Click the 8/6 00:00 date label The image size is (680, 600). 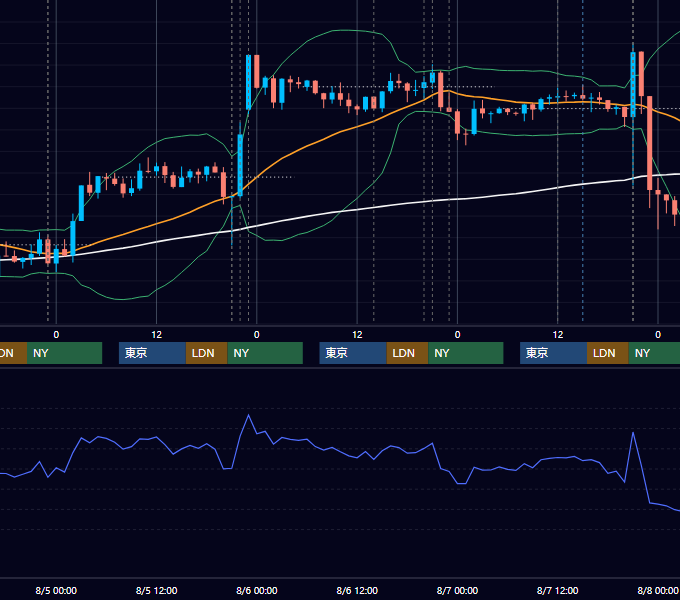click(257, 590)
